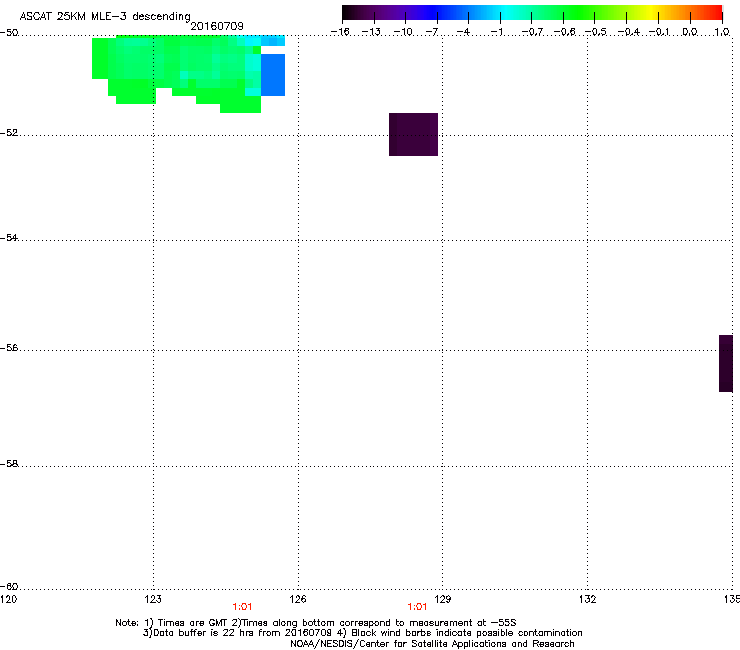Click the latitude label '-54'
This screenshot has height=650, width=740.
point(9,237)
